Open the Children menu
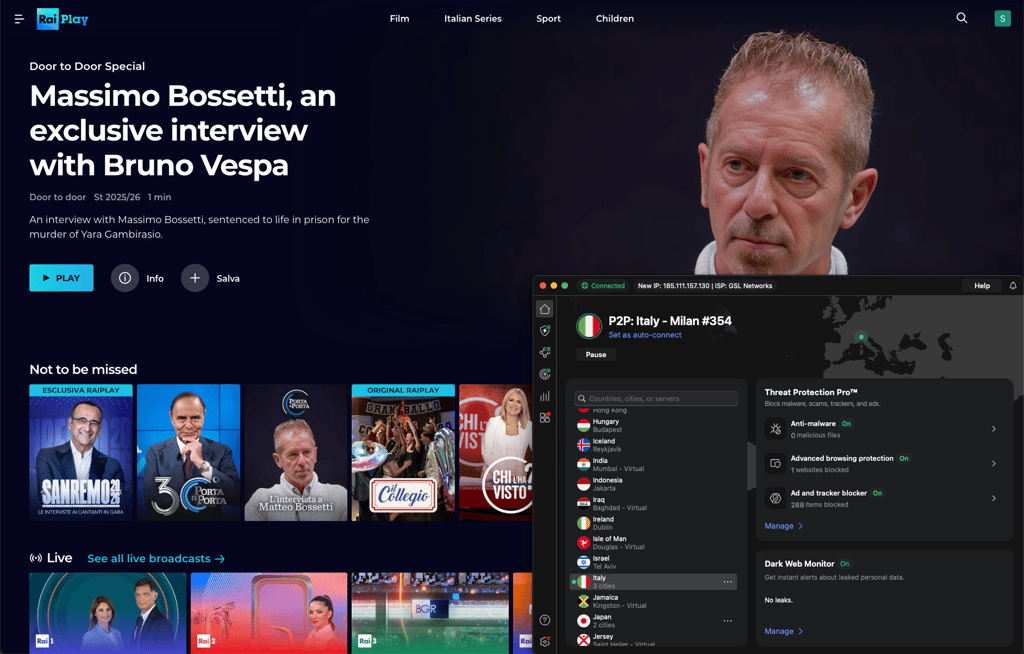This screenshot has width=1024, height=654. [615, 19]
